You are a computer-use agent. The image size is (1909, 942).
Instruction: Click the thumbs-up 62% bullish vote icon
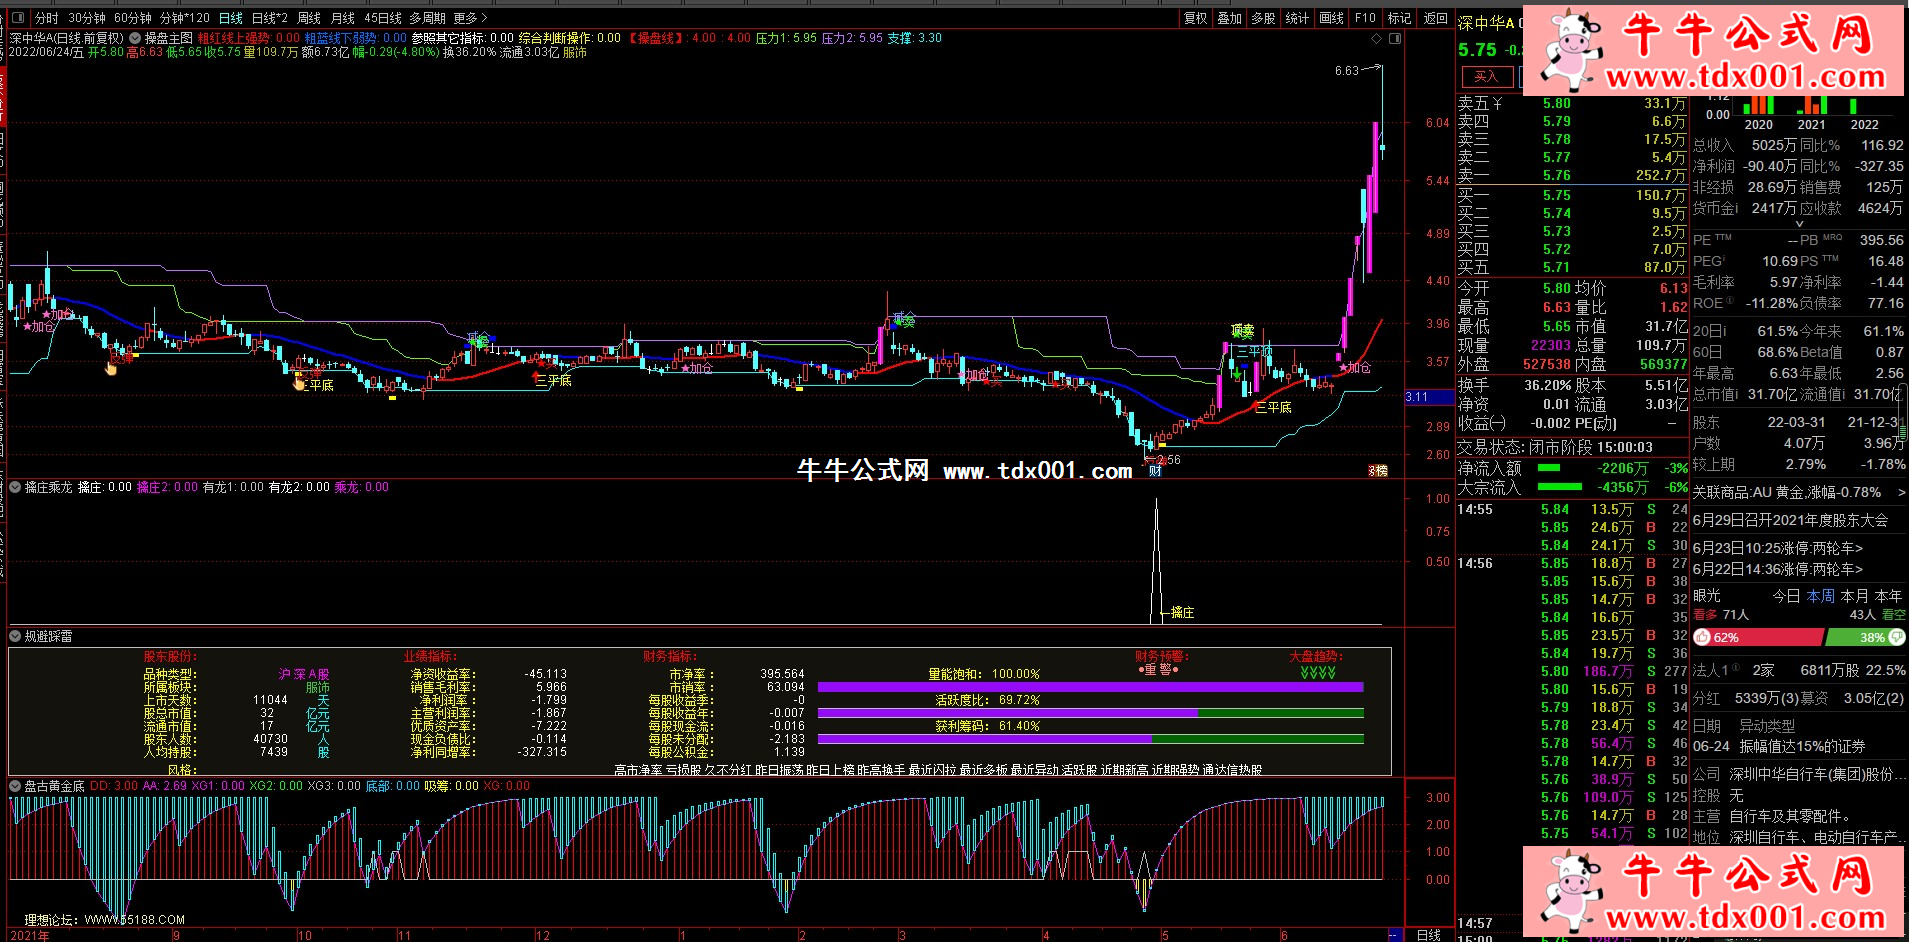(x=1703, y=637)
